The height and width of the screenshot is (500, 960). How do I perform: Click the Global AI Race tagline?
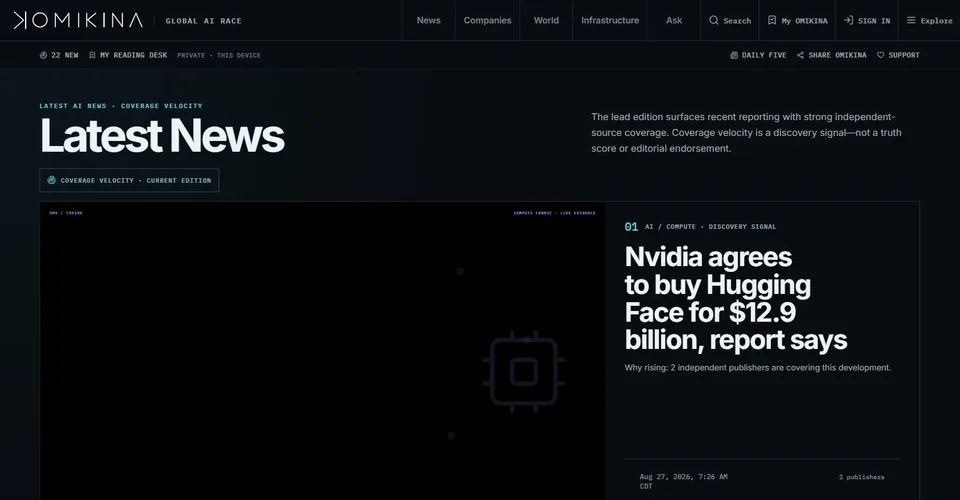[x=203, y=21]
